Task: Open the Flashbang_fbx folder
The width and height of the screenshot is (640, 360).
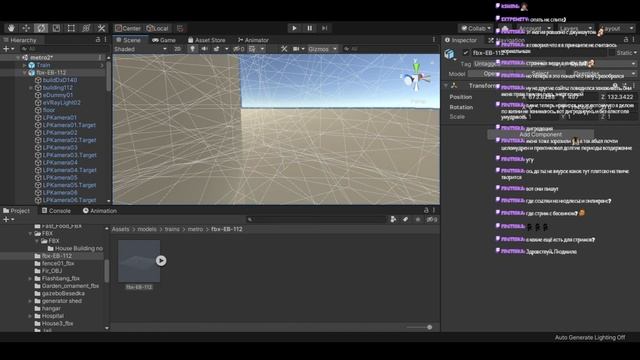Action: [61, 278]
